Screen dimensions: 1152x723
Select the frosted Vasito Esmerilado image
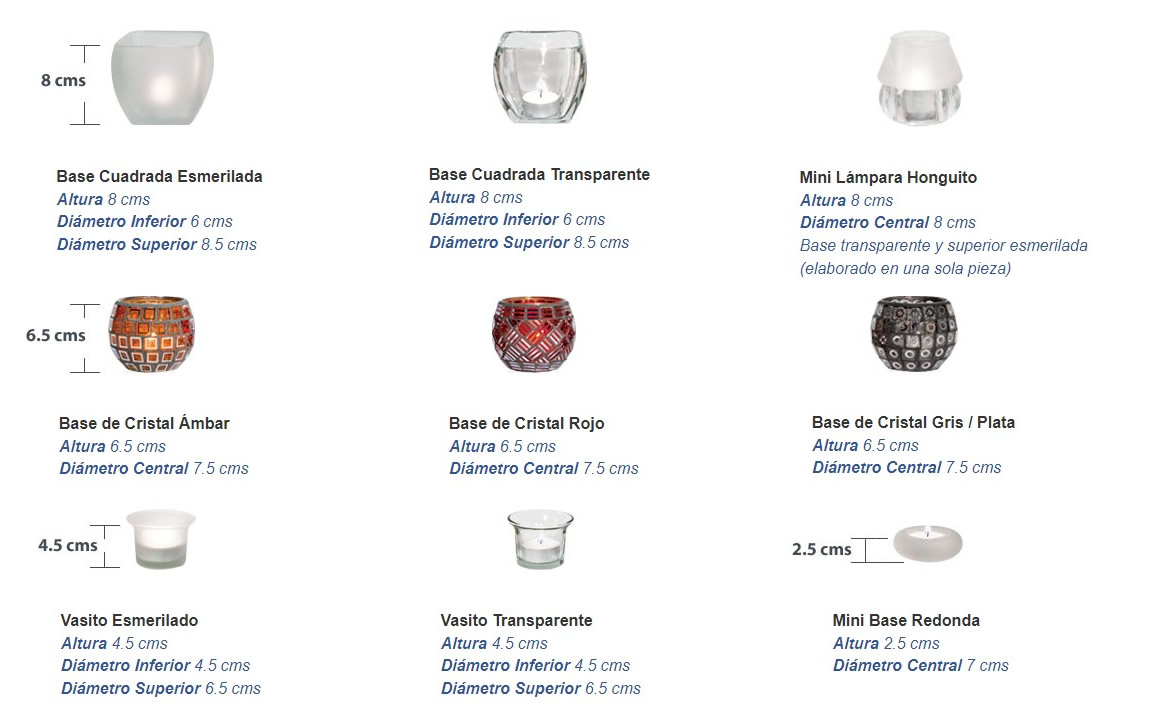[160, 539]
